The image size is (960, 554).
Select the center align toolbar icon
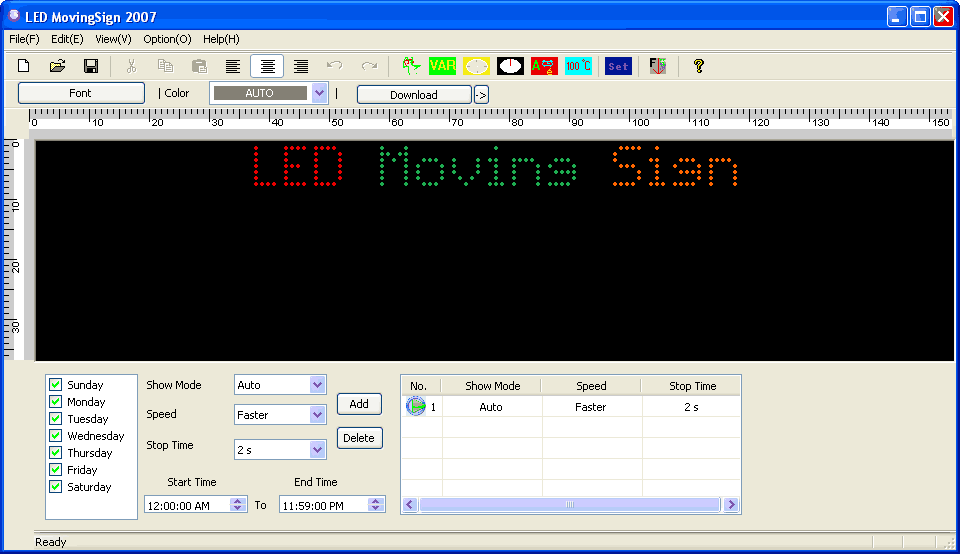tap(267, 66)
